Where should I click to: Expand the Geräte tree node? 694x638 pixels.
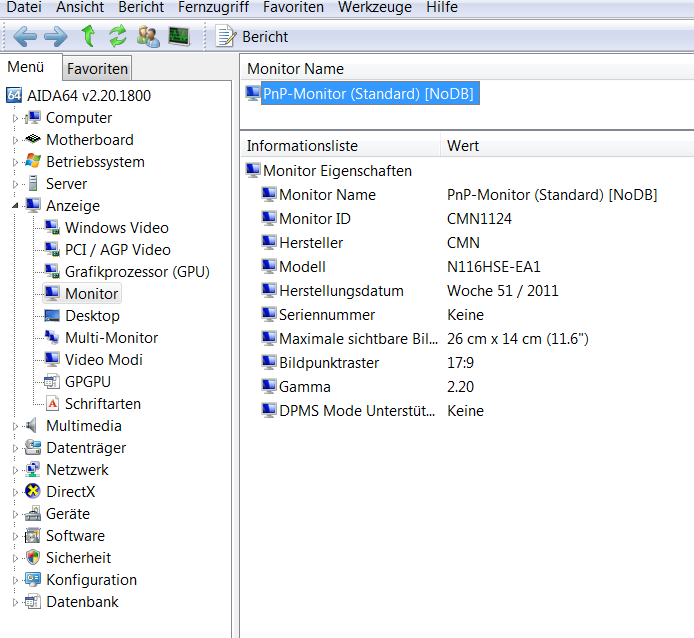click(15, 514)
